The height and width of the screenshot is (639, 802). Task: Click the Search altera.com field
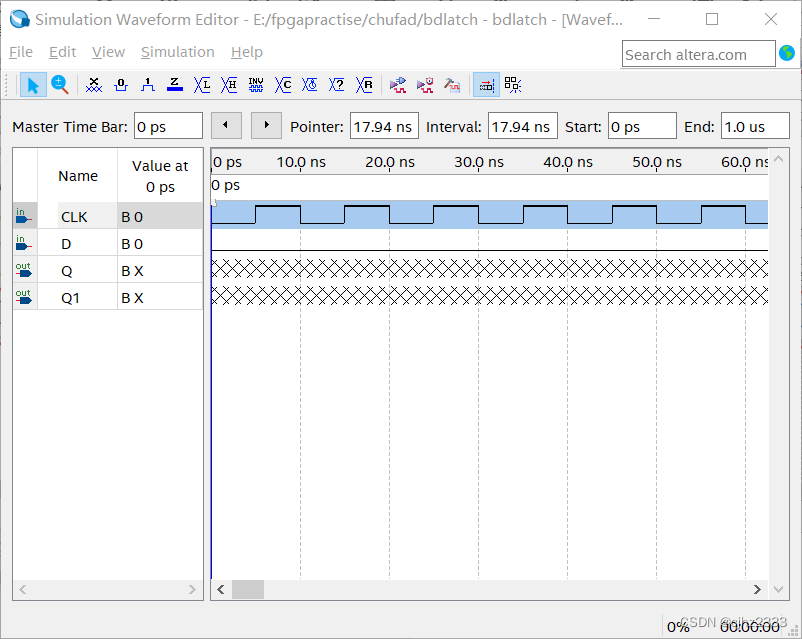click(x=699, y=55)
